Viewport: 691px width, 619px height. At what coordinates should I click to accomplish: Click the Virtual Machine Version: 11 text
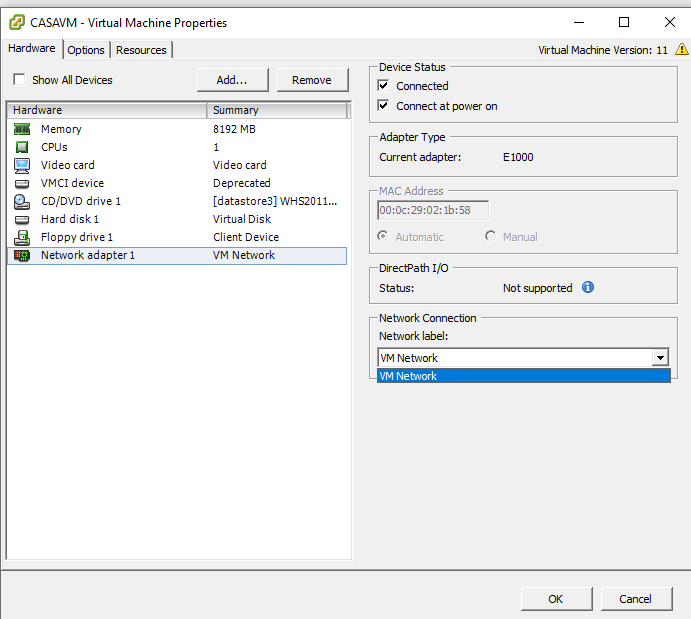[x=603, y=50]
